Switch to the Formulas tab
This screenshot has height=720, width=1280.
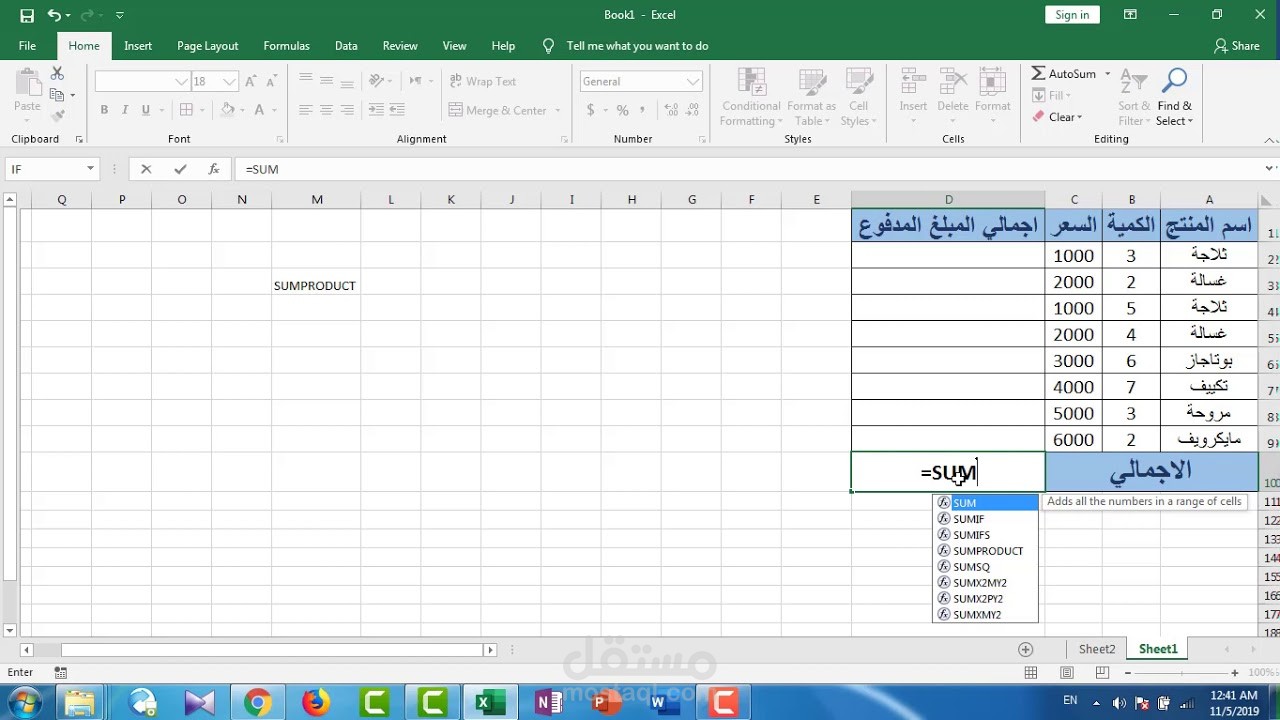click(x=286, y=46)
